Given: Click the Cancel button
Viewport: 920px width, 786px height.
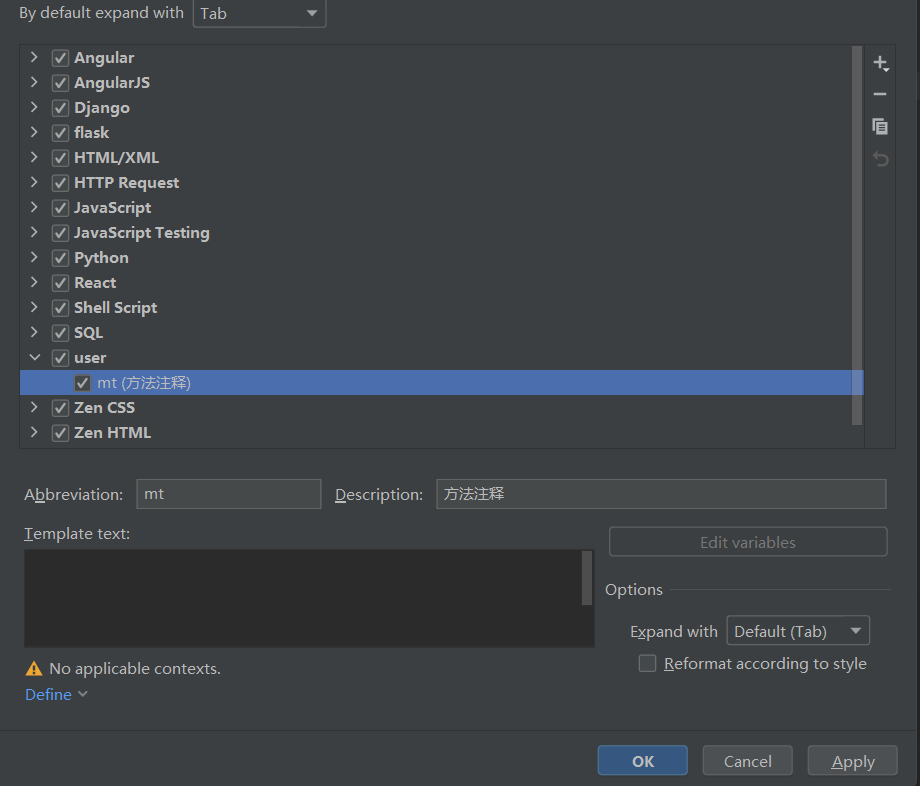Looking at the screenshot, I should coord(748,761).
